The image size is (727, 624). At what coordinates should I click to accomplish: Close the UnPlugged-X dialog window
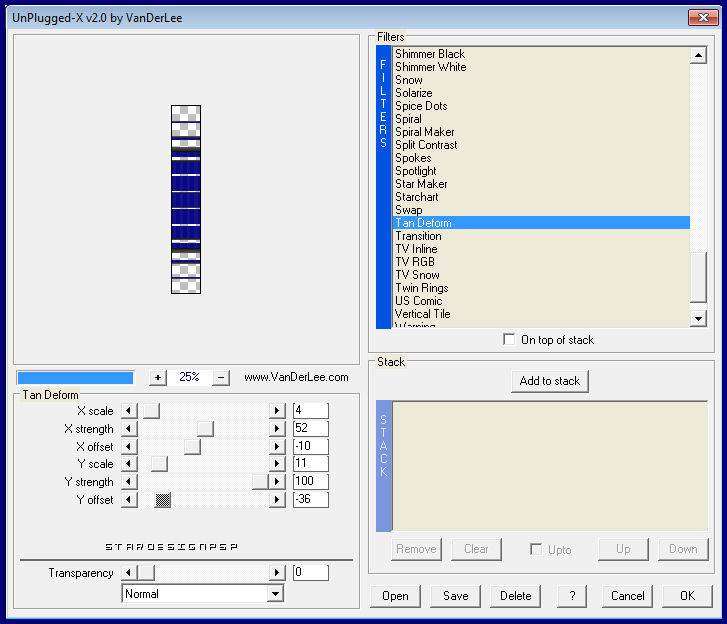pyautogui.click(x=703, y=18)
